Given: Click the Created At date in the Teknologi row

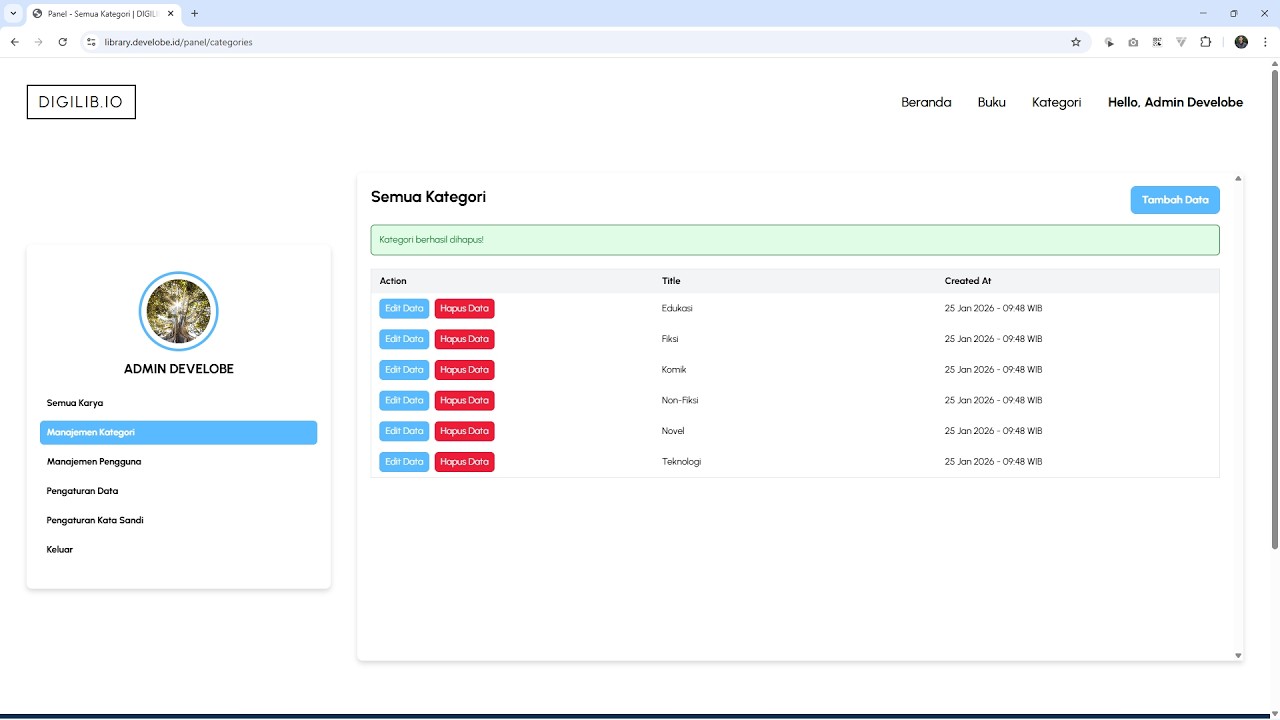Looking at the screenshot, I should pos(993,462).
